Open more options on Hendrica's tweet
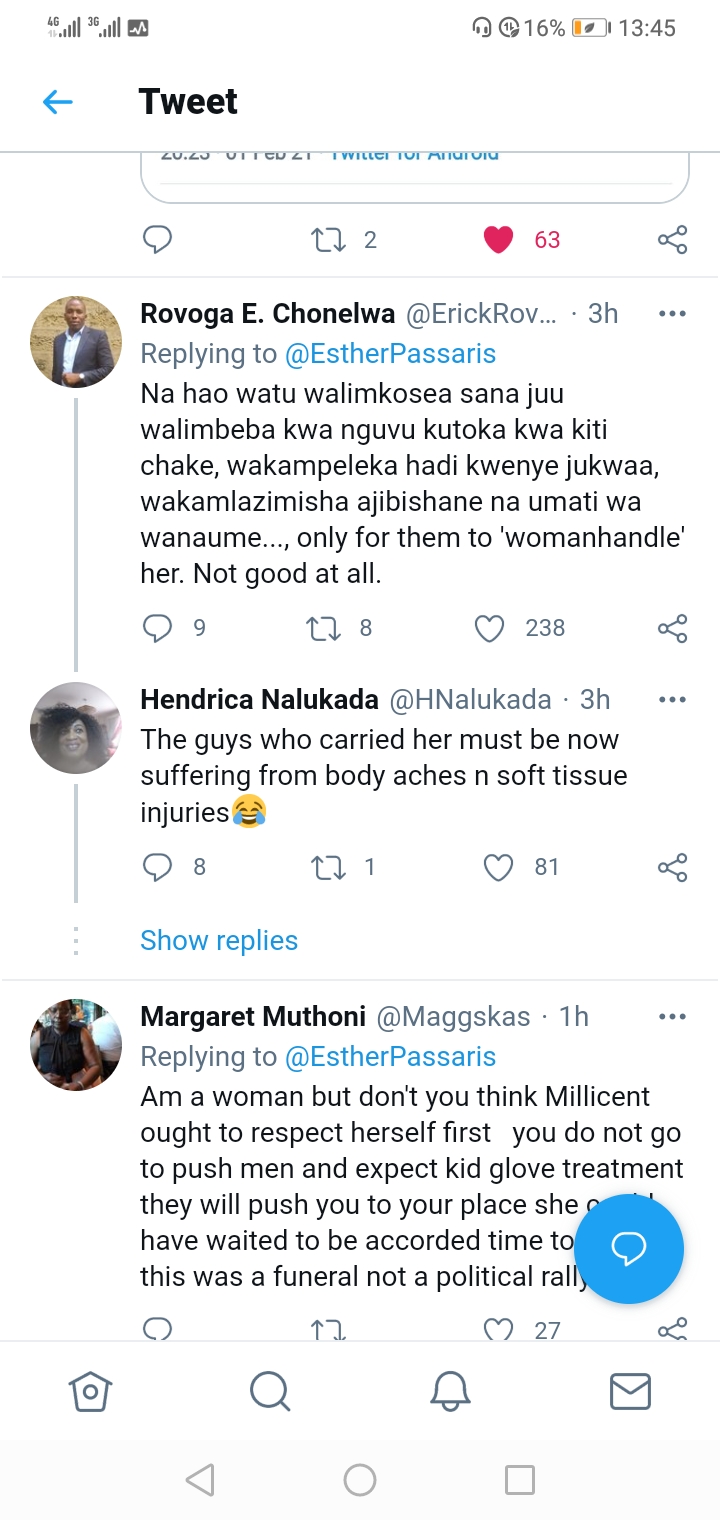This screenshot has height=1520, width=720. tap(672, 700)
